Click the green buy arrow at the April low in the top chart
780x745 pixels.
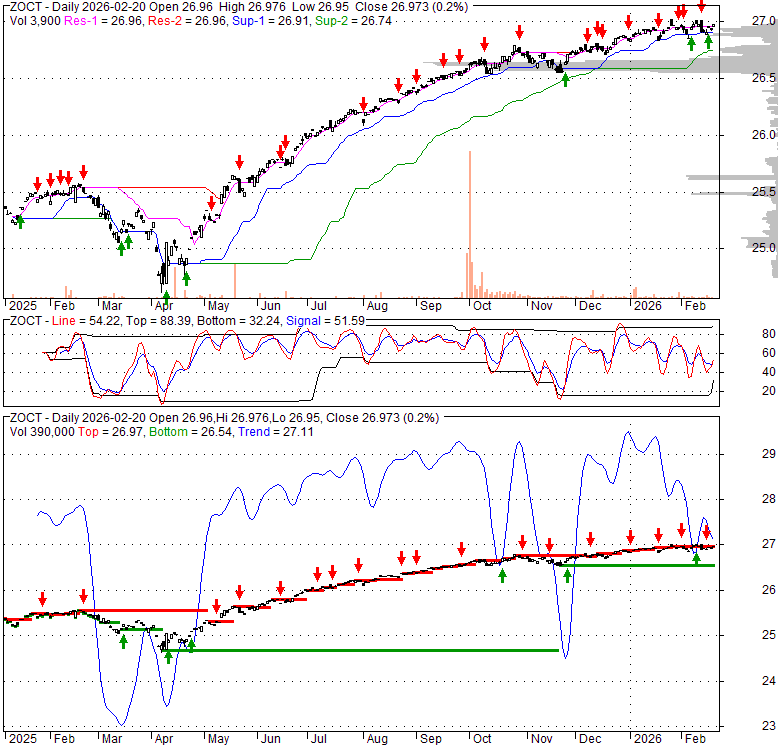tap(166, 296)
